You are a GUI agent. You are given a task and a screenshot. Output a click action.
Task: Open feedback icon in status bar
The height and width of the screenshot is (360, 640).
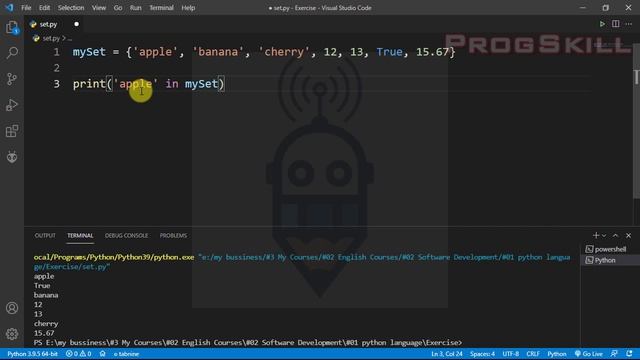pyautogui.click(x=614, y=354)
